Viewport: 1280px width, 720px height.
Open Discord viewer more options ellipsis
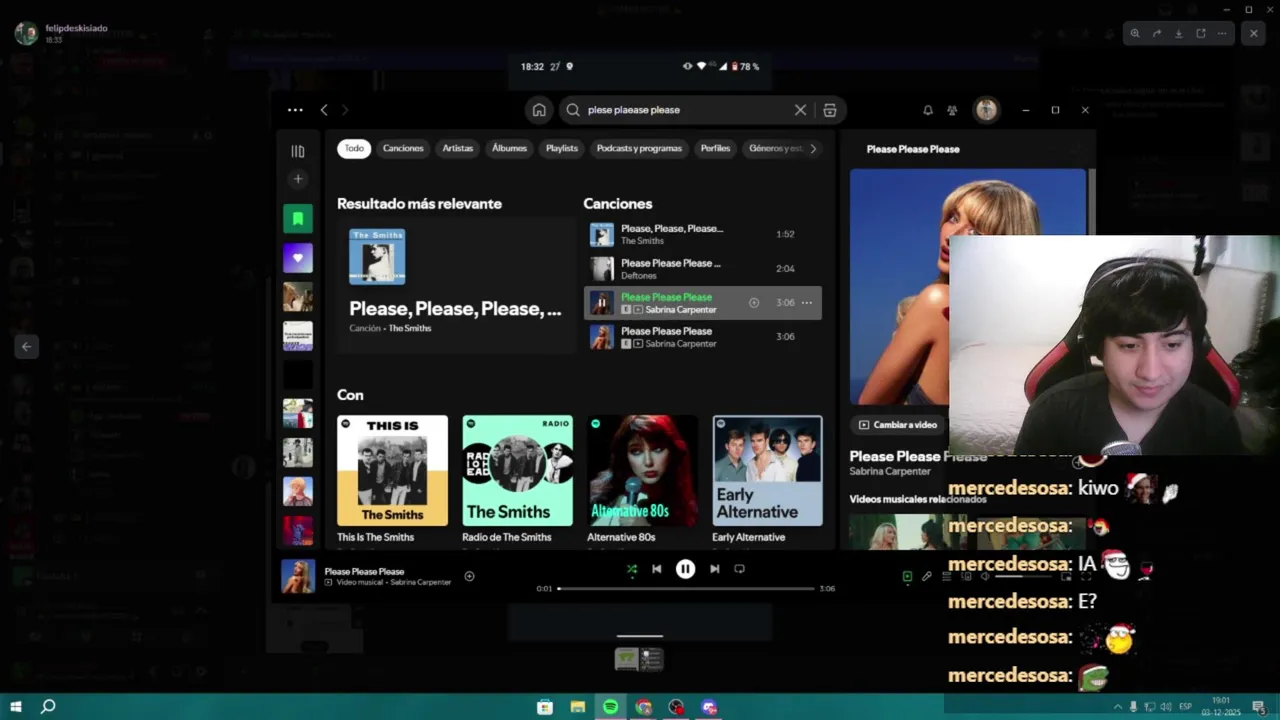pos(1222,33)
